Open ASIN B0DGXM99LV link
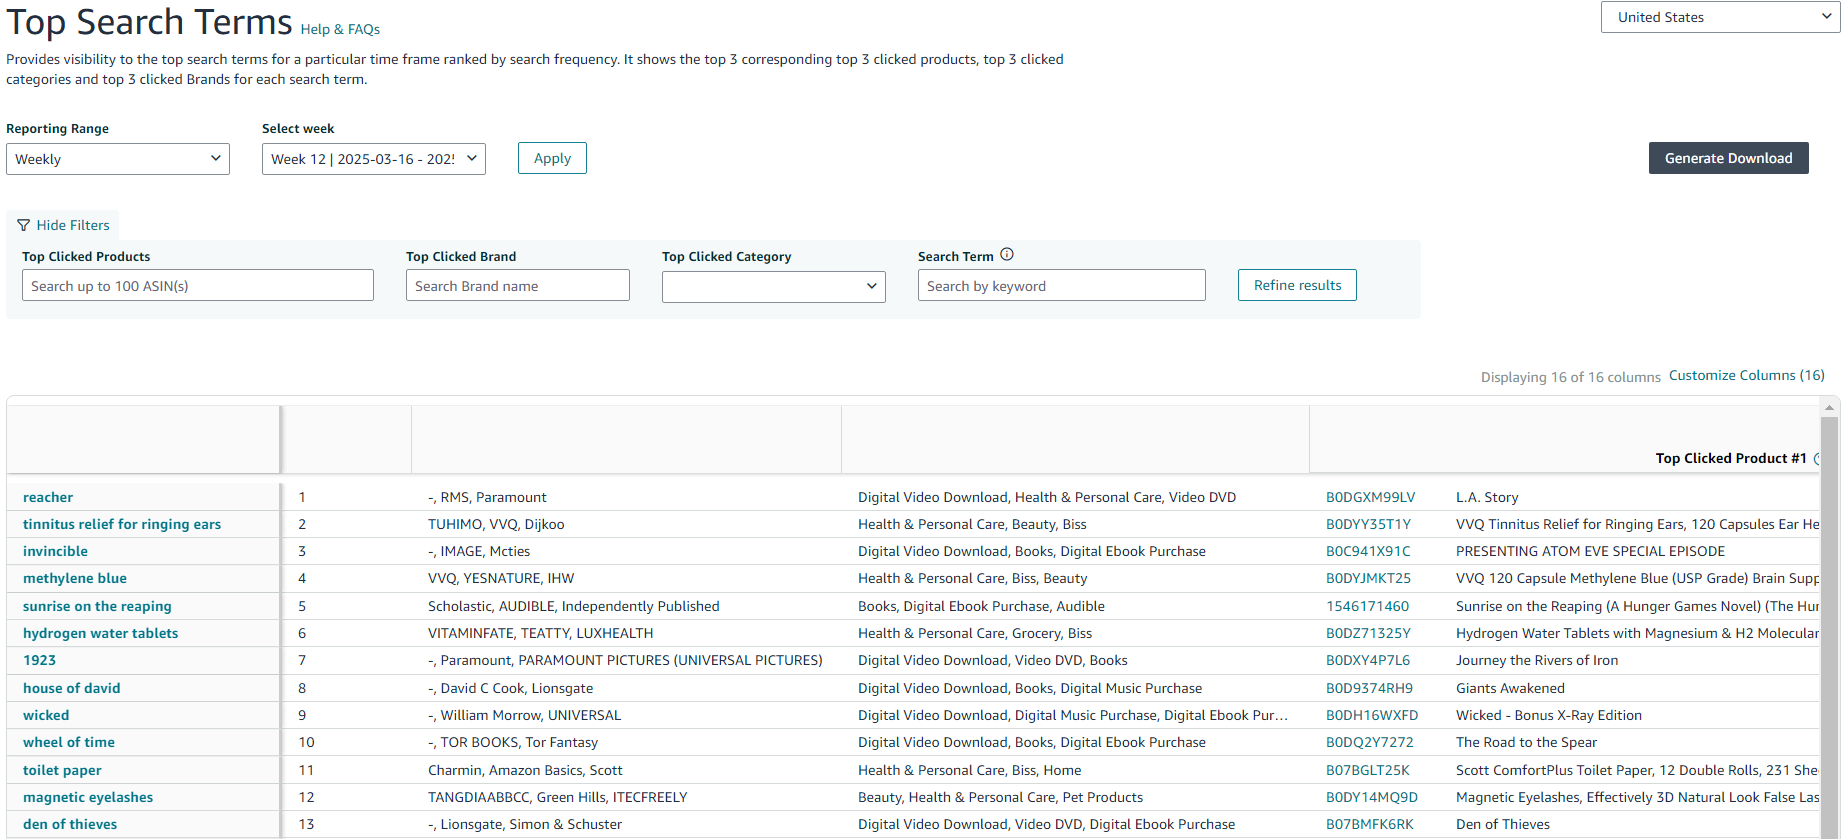The image size is (1841, 839). coord(1370,497)
